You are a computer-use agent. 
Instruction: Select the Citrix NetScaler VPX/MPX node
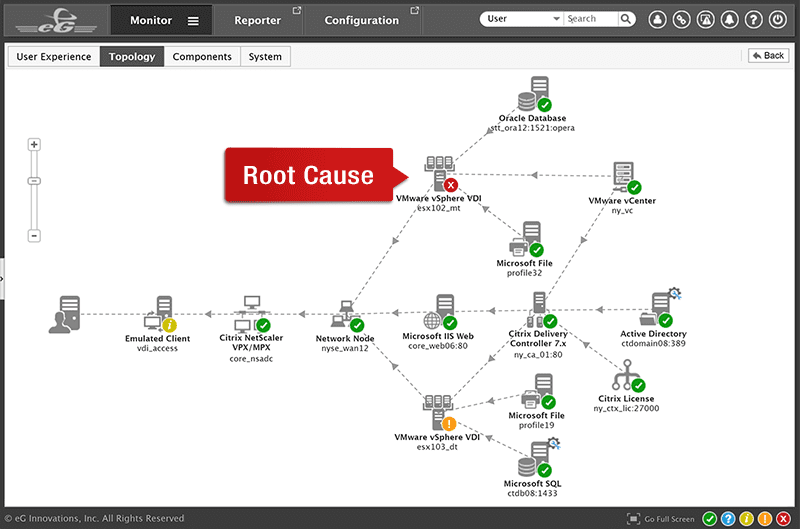252,313
